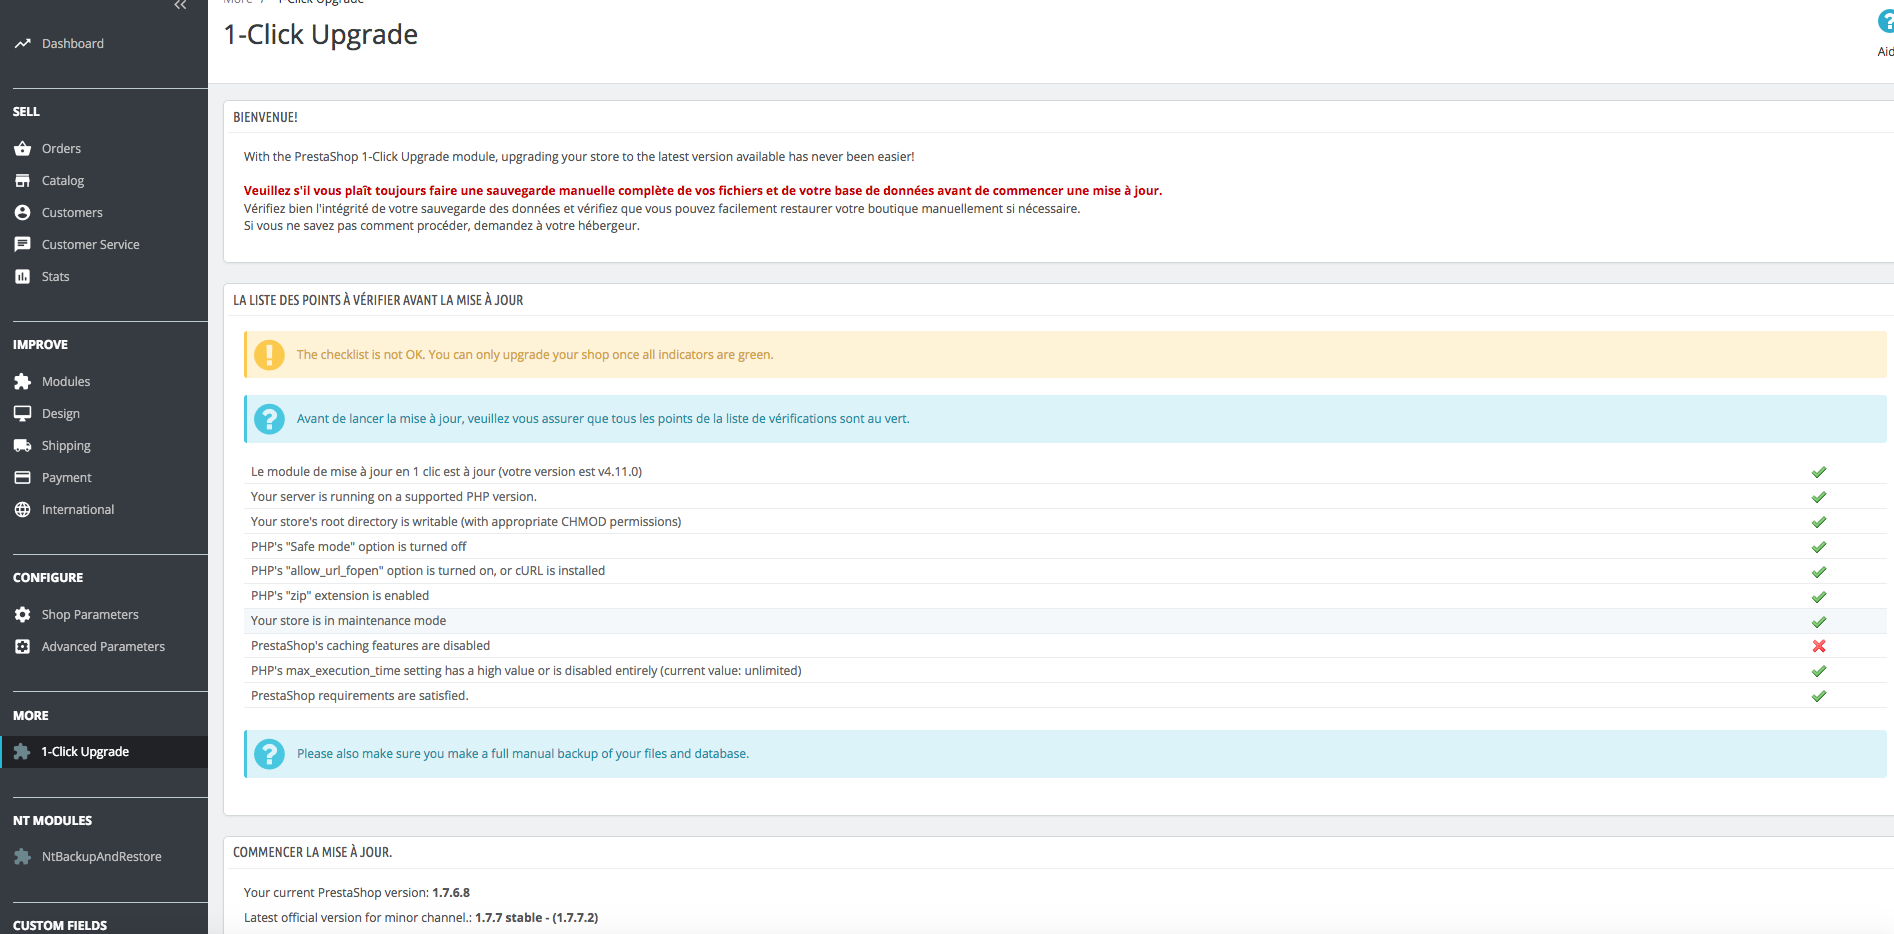Click the green check for max_execution_time

click(x=1819, y=671)
